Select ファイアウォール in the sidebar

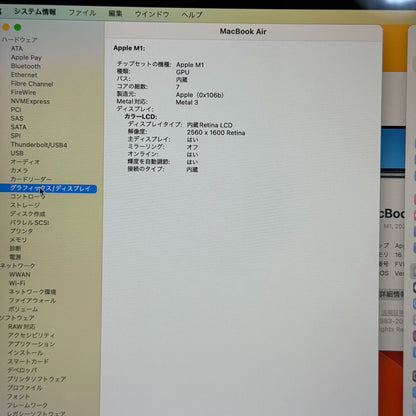tap(33, 300)
